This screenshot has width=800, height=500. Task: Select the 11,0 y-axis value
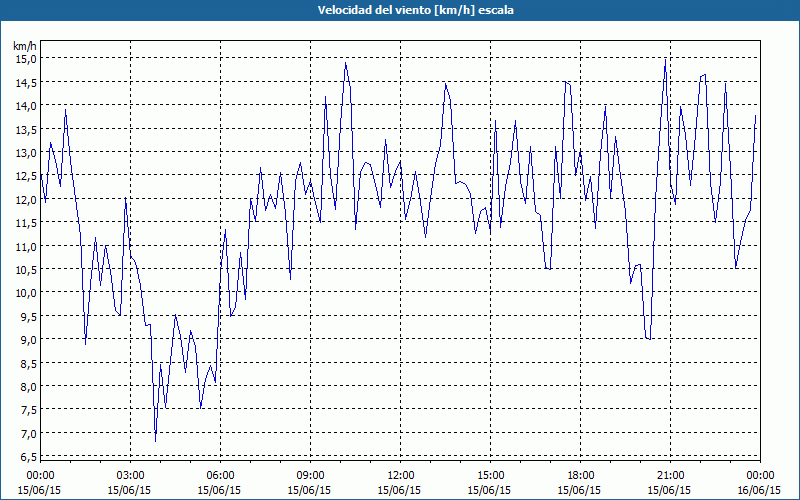click(27, 246)
